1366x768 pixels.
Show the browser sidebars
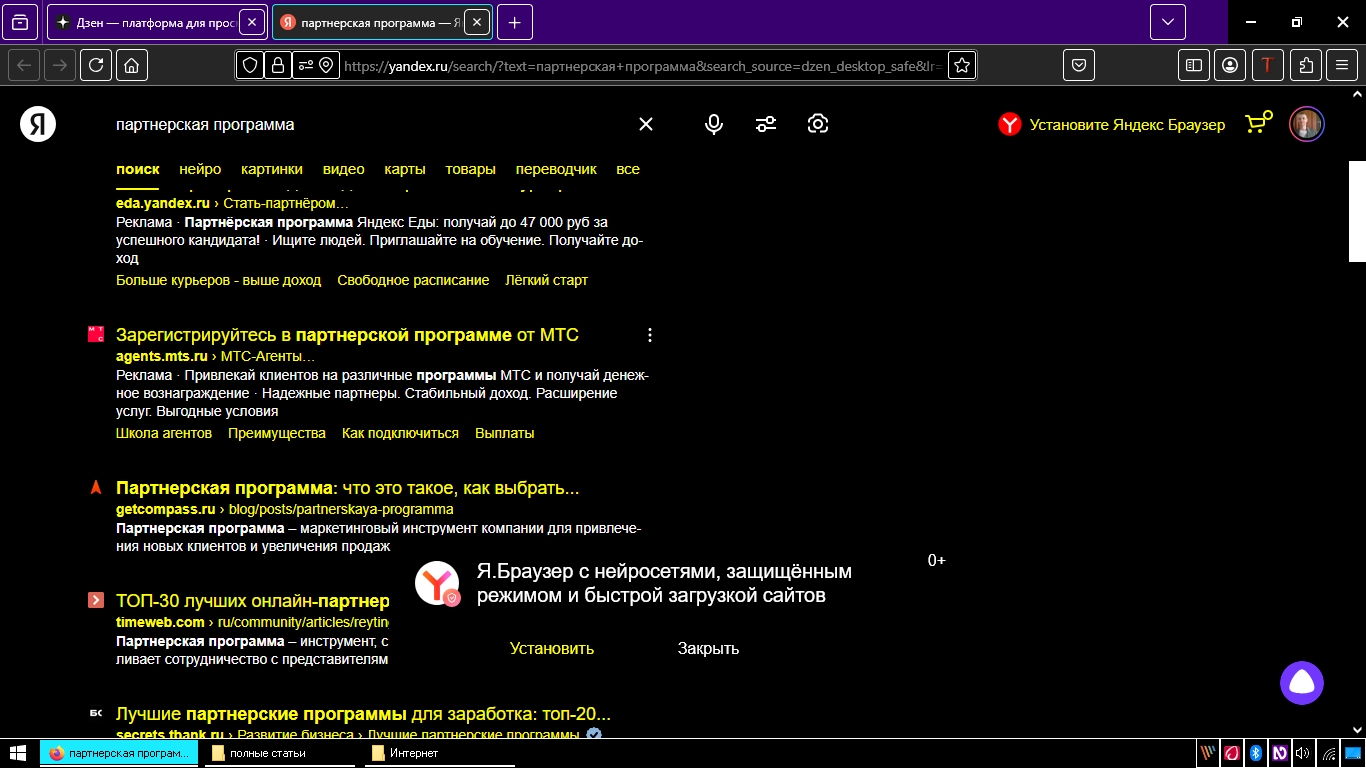pos(1194,66)
